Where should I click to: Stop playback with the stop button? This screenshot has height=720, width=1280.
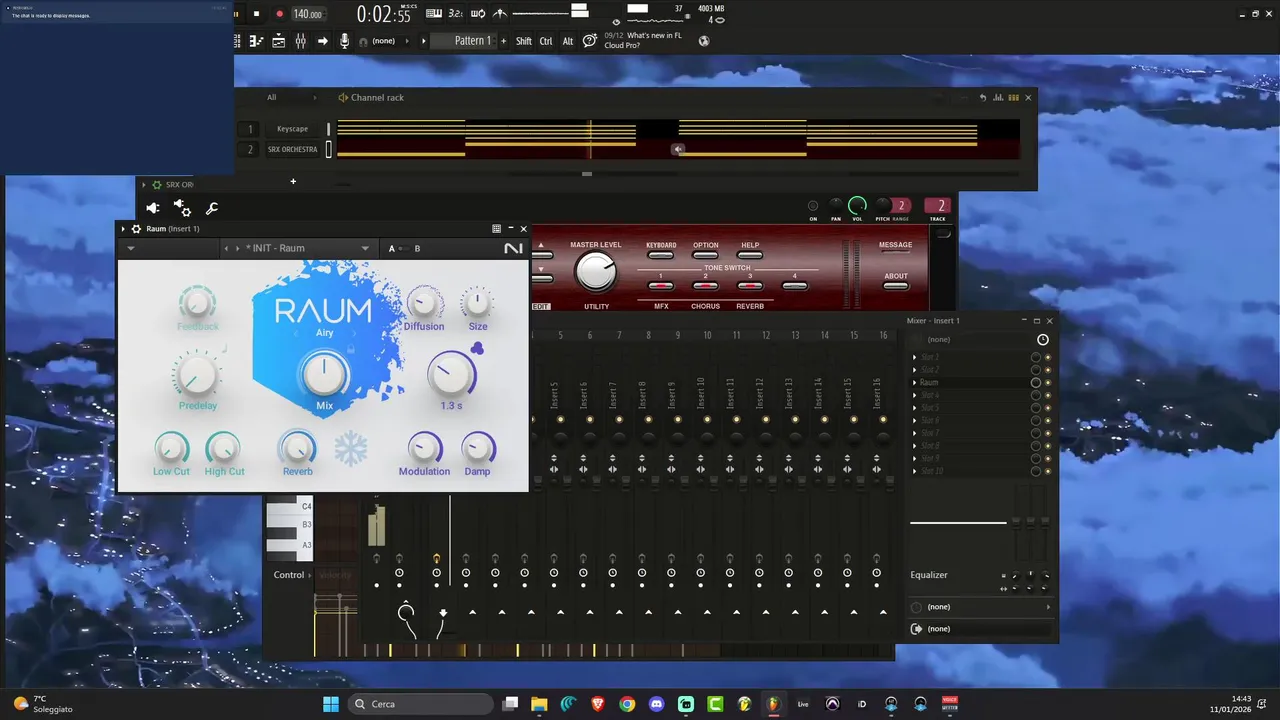256,14
